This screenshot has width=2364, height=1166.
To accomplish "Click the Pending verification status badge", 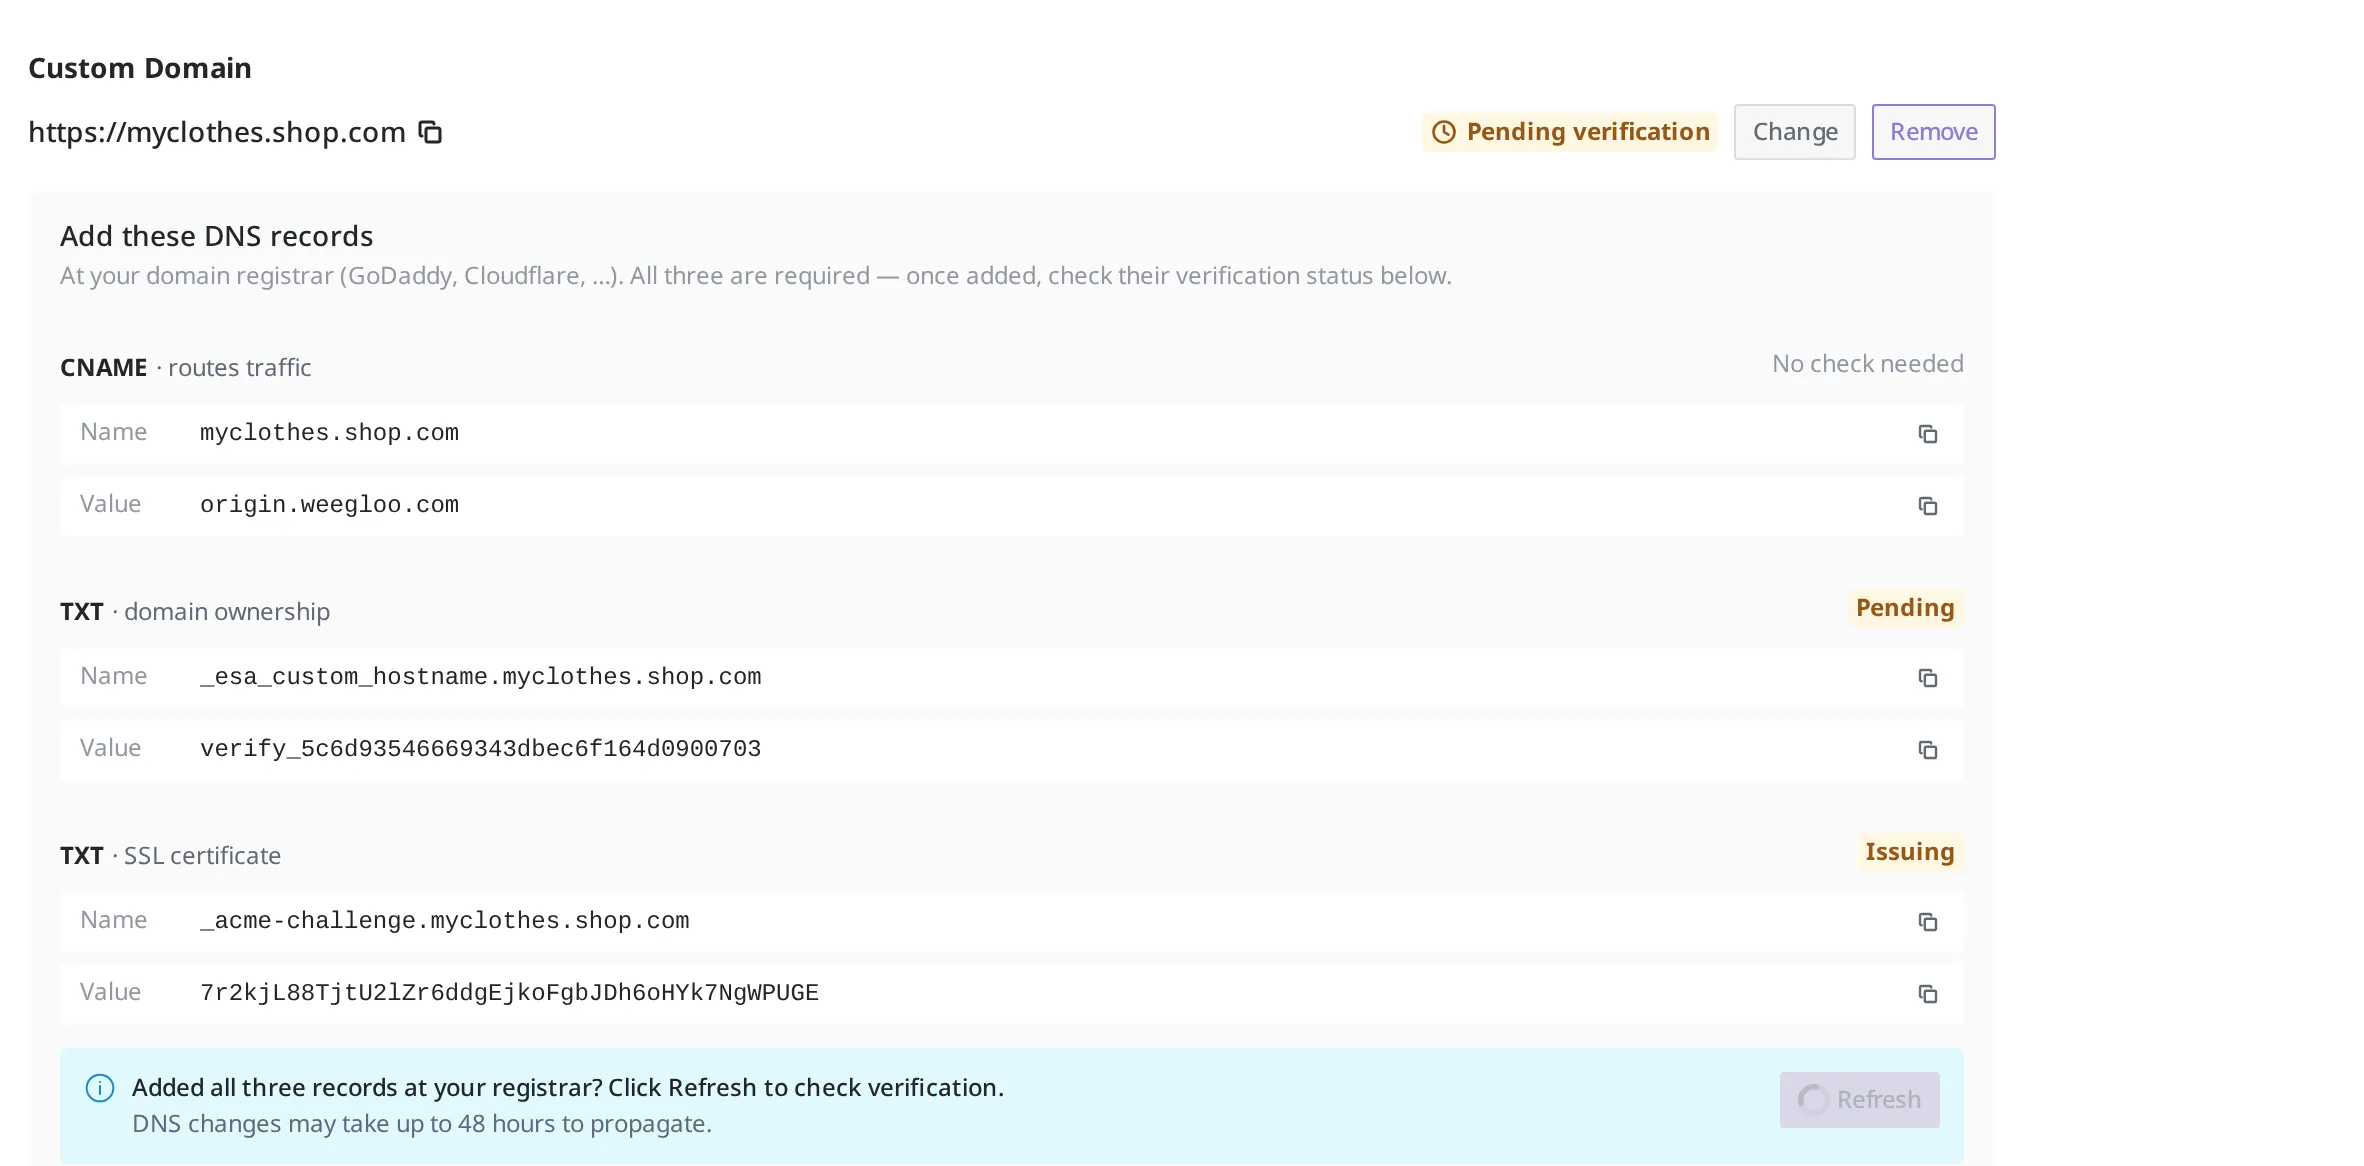I will (1570, 132).
